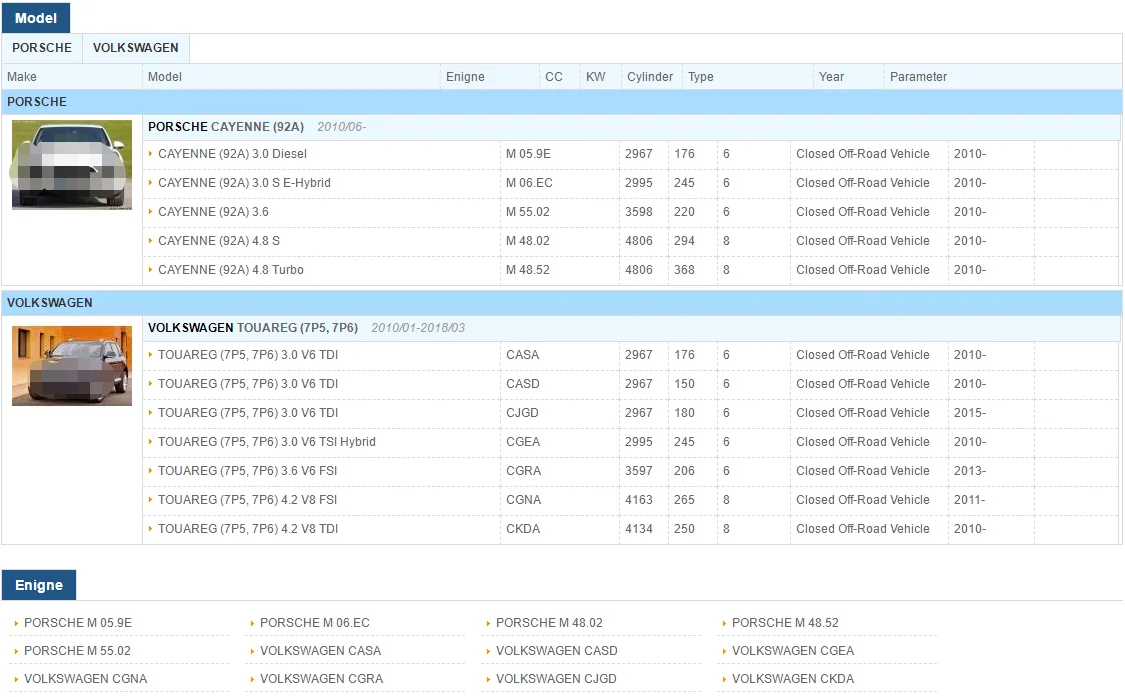Open CAYENNE (92A) 4.8 S model link
The image size is (1125, 697).
[x=219, y=240]
